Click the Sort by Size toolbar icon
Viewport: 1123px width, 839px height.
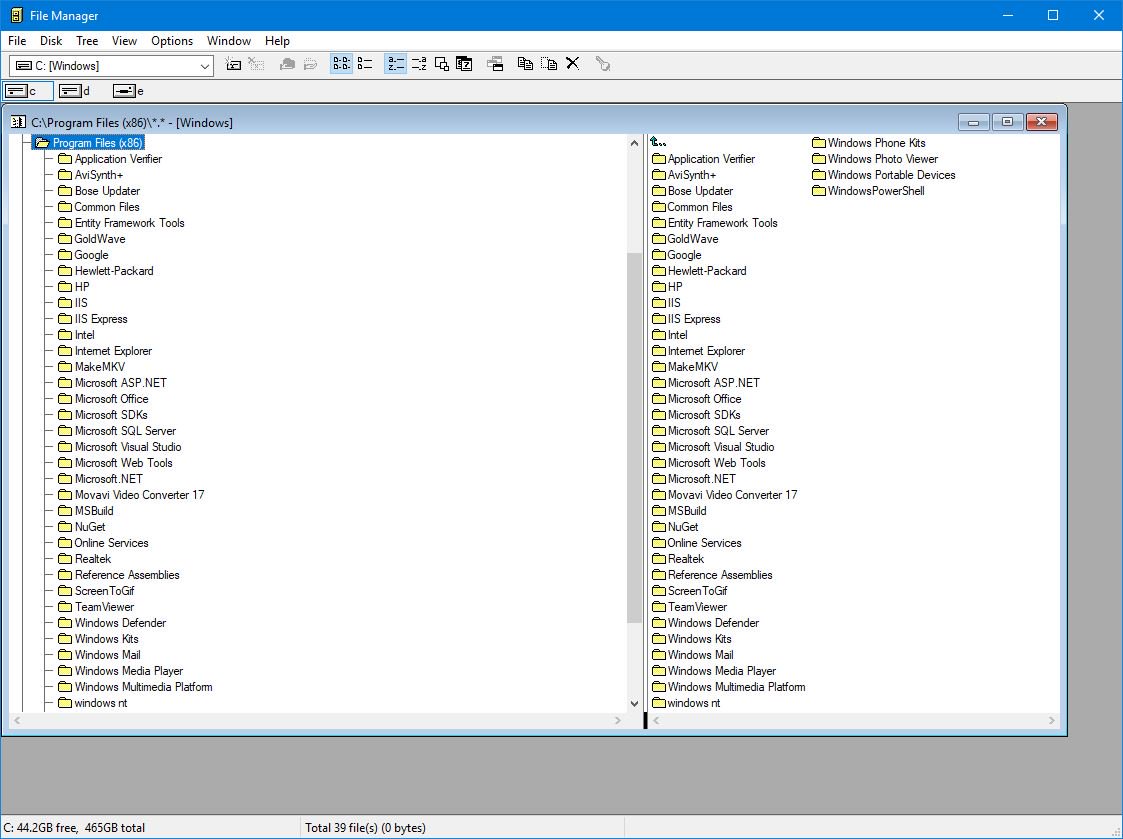[x=442, y=64]
